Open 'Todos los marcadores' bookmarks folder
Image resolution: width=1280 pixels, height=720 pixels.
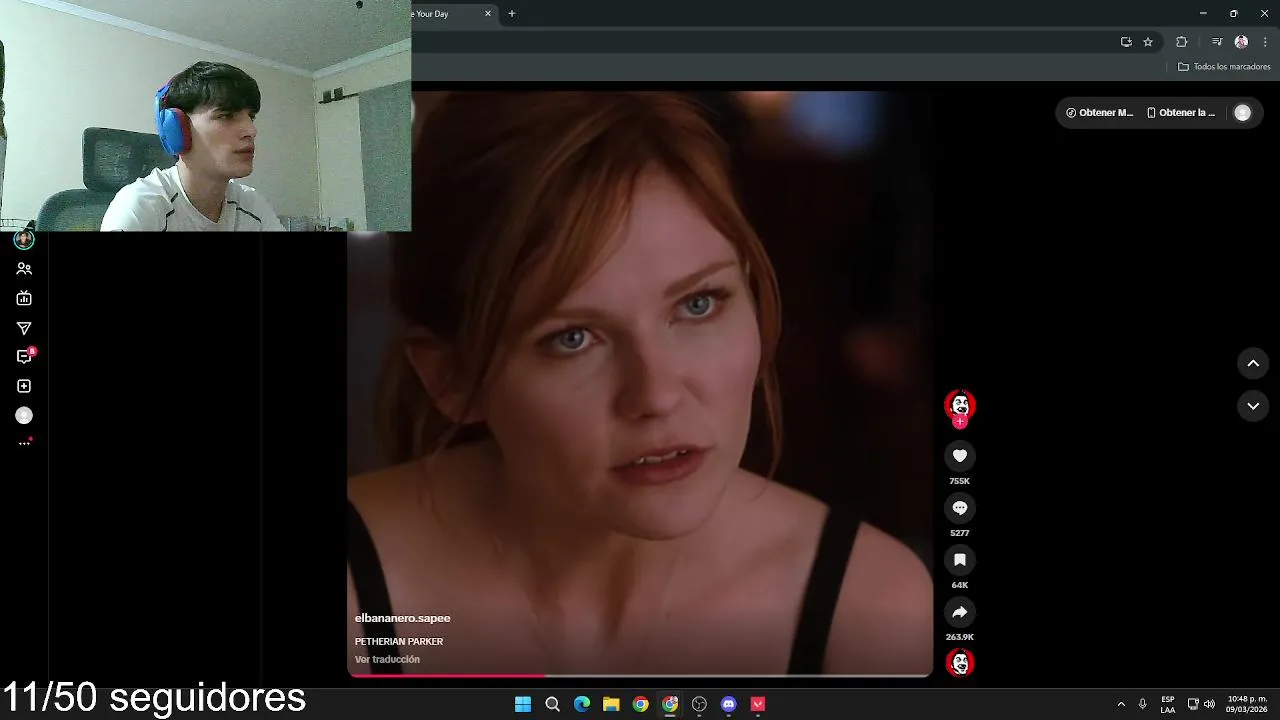click(1224, 67)
